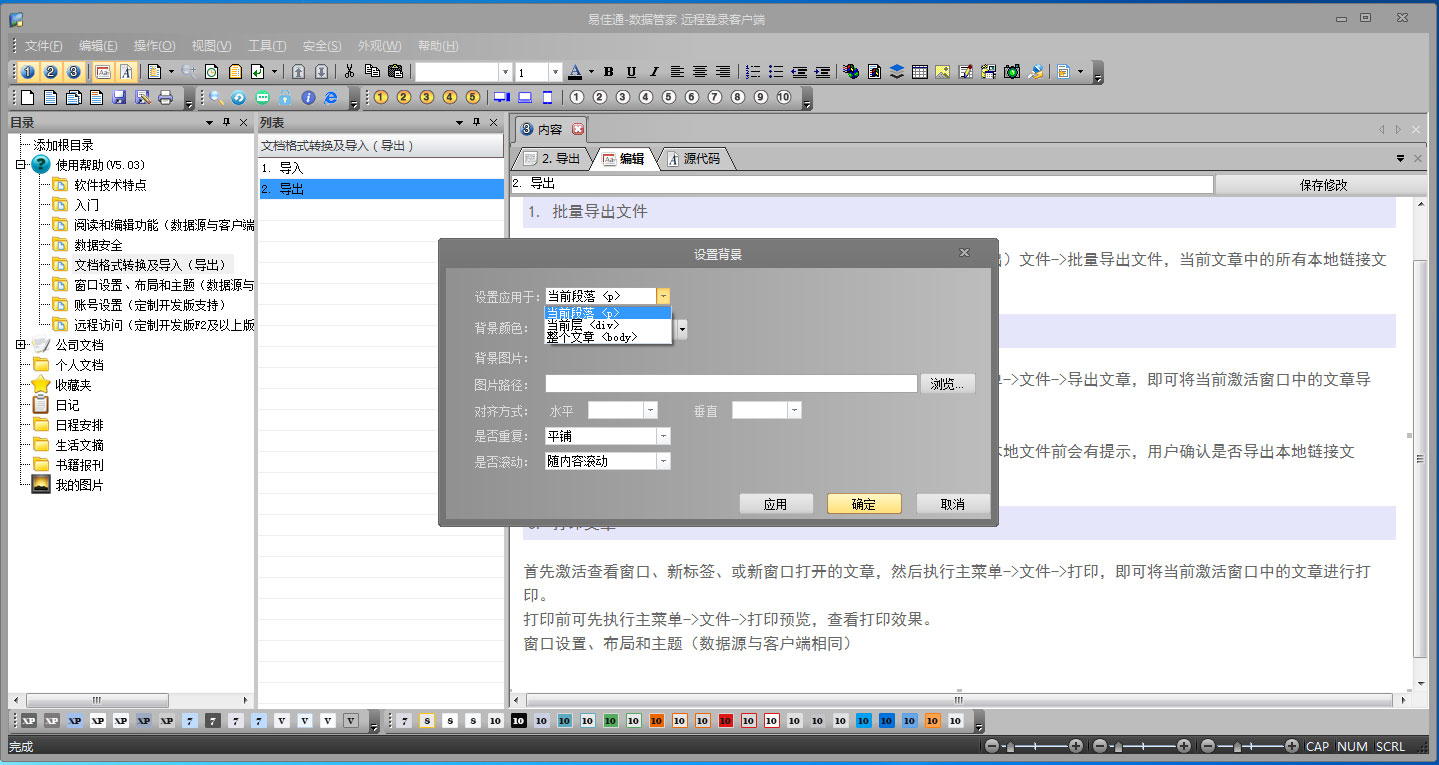Pick the green 10 theme swatch
Image resolution: width=1439 pixels, height=765 pixels.
pyautogui.click(x=611, y=720)
